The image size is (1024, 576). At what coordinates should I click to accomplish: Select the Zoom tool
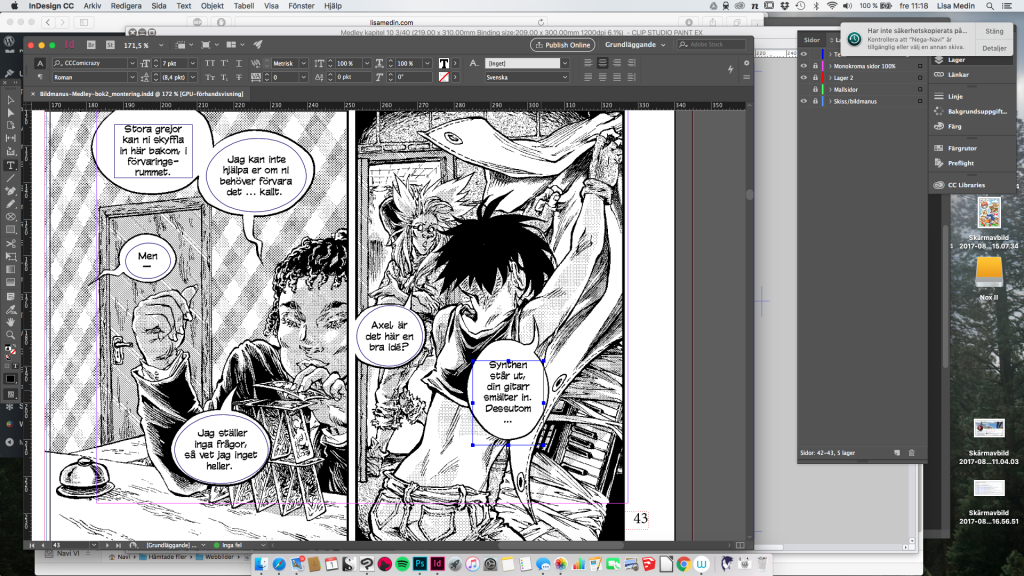pos(11,335)
